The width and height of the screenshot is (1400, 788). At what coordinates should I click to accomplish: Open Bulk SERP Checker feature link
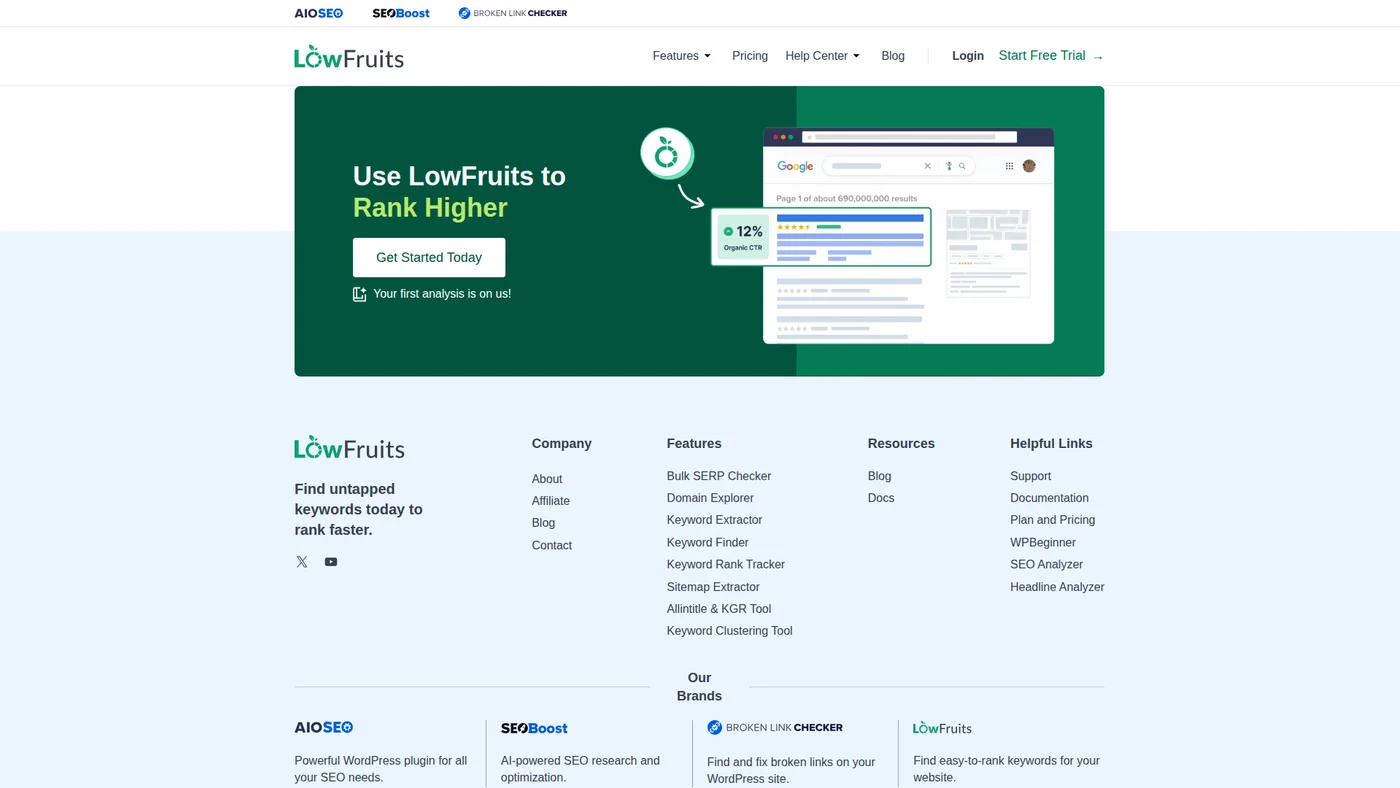pyautogui.click(x=719, y=476)
